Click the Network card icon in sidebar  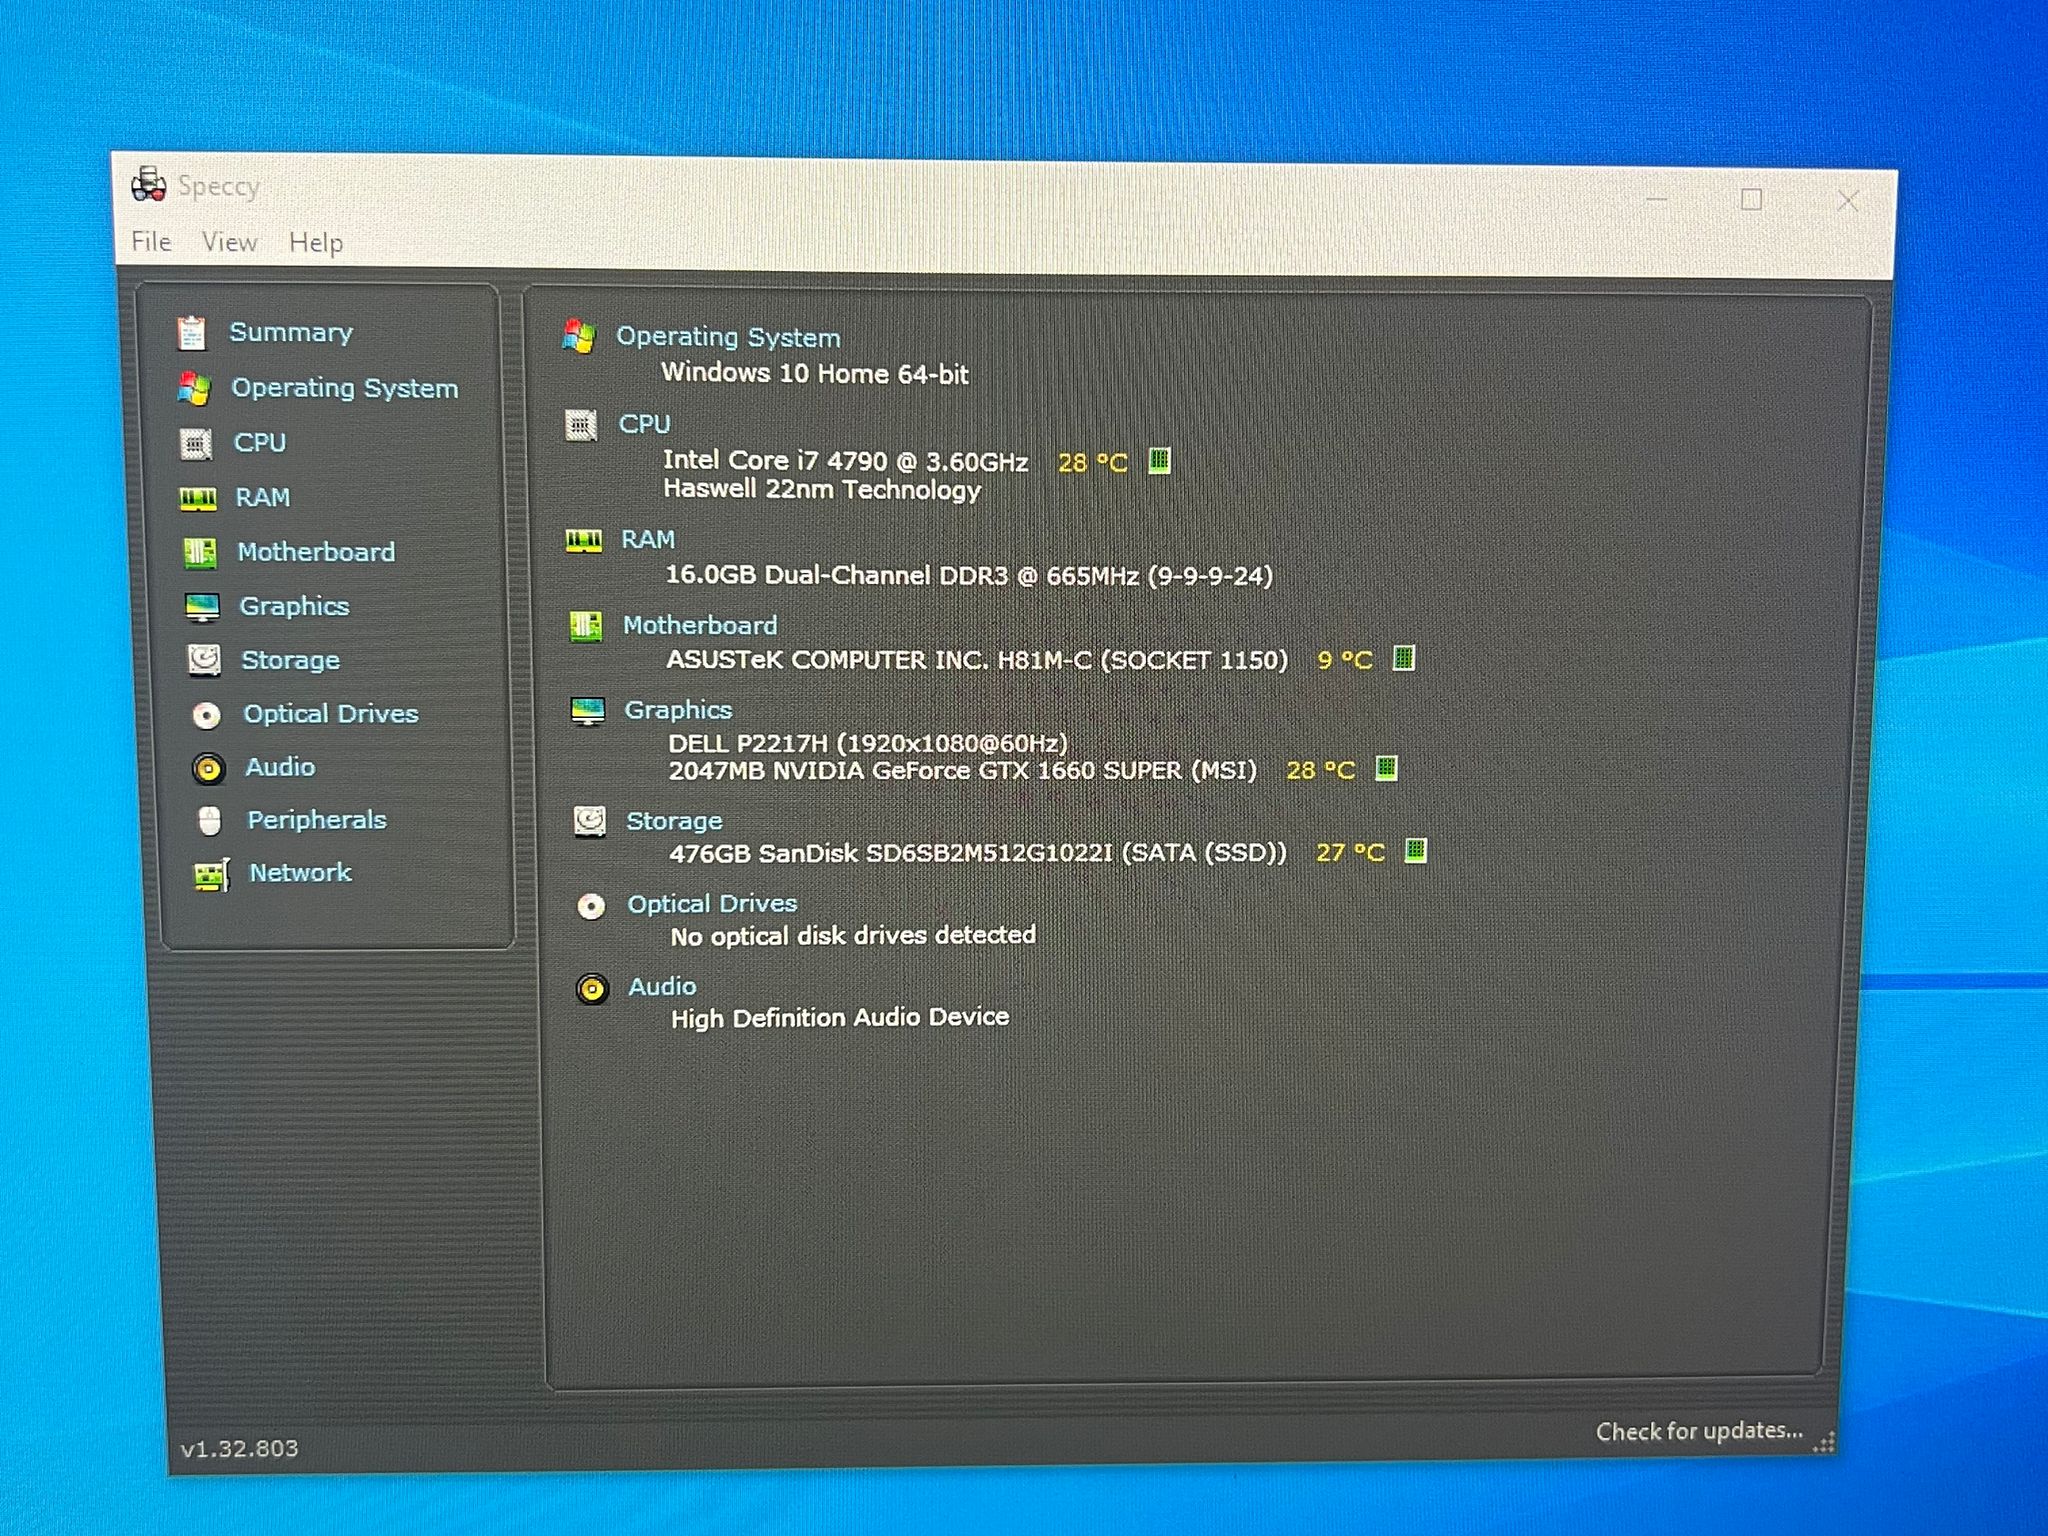[211, 875]
